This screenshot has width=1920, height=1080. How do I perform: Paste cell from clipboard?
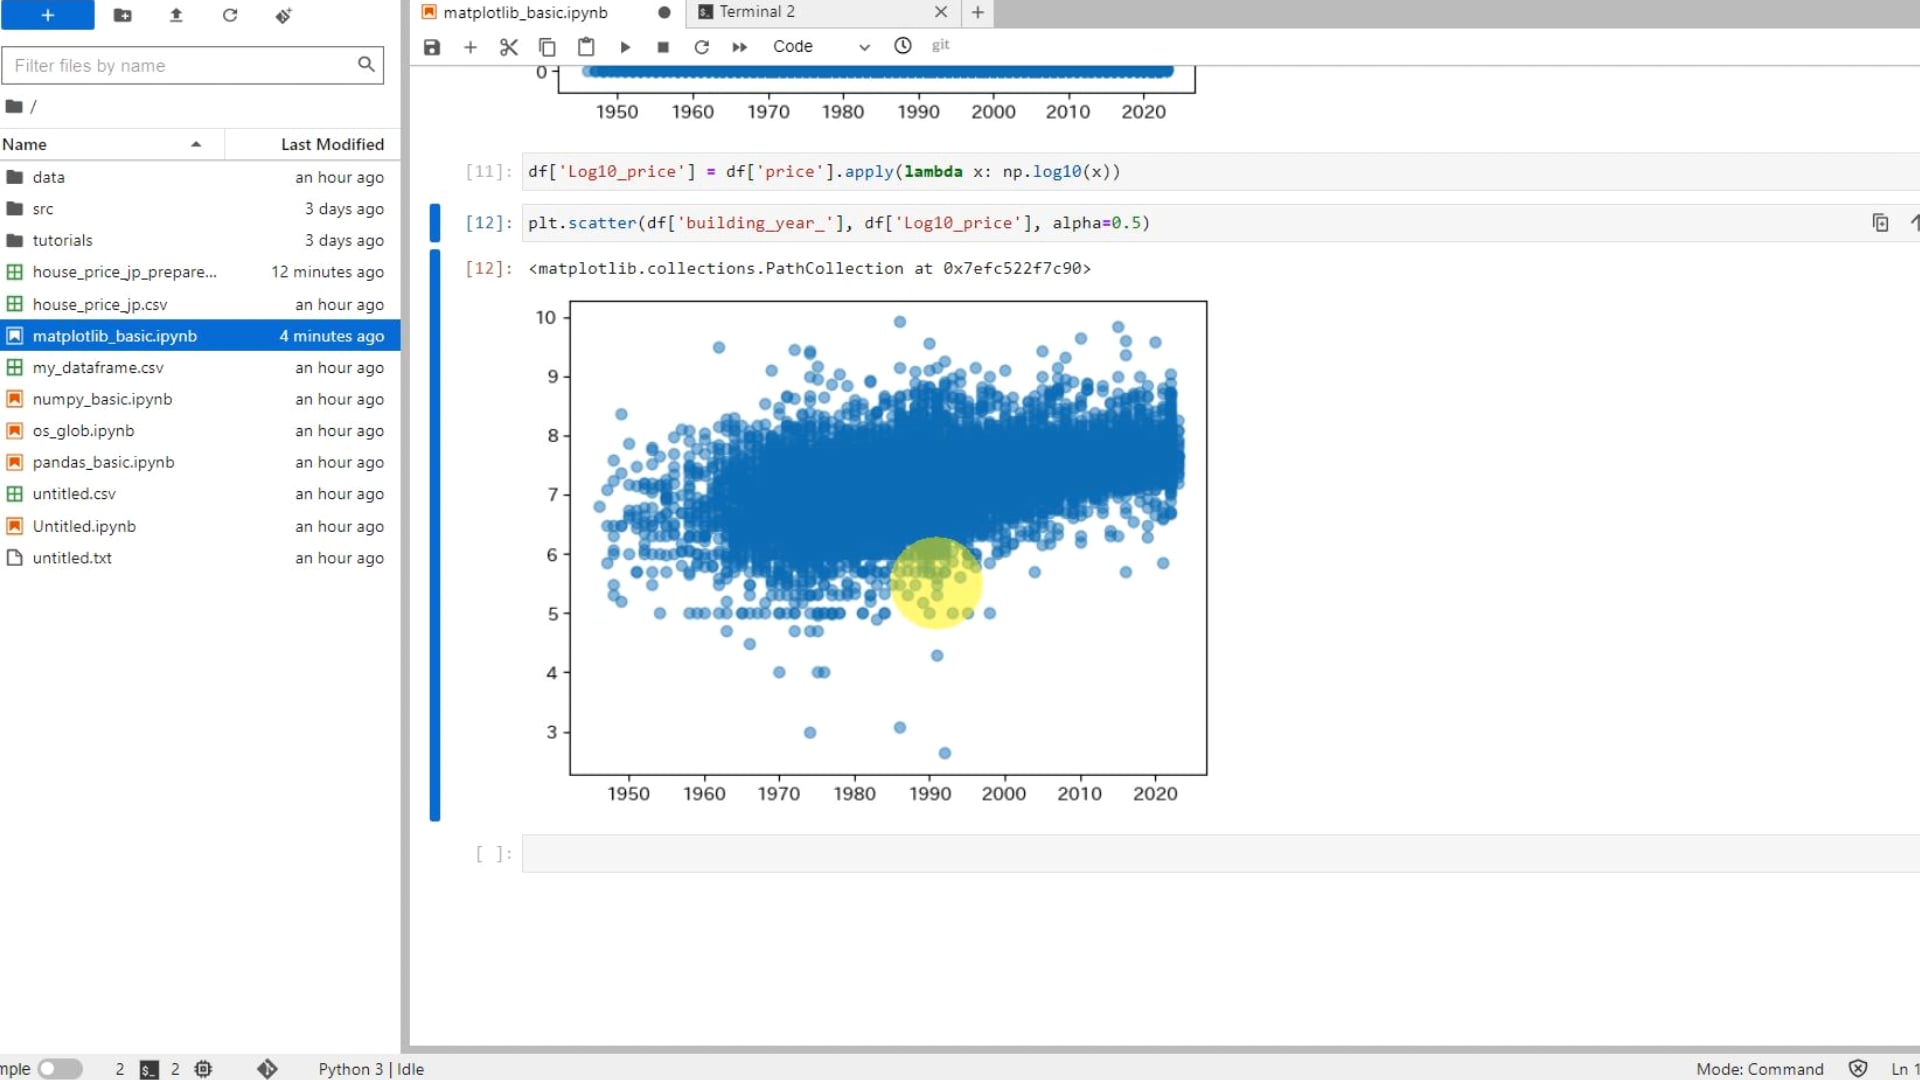click(586, 47)
